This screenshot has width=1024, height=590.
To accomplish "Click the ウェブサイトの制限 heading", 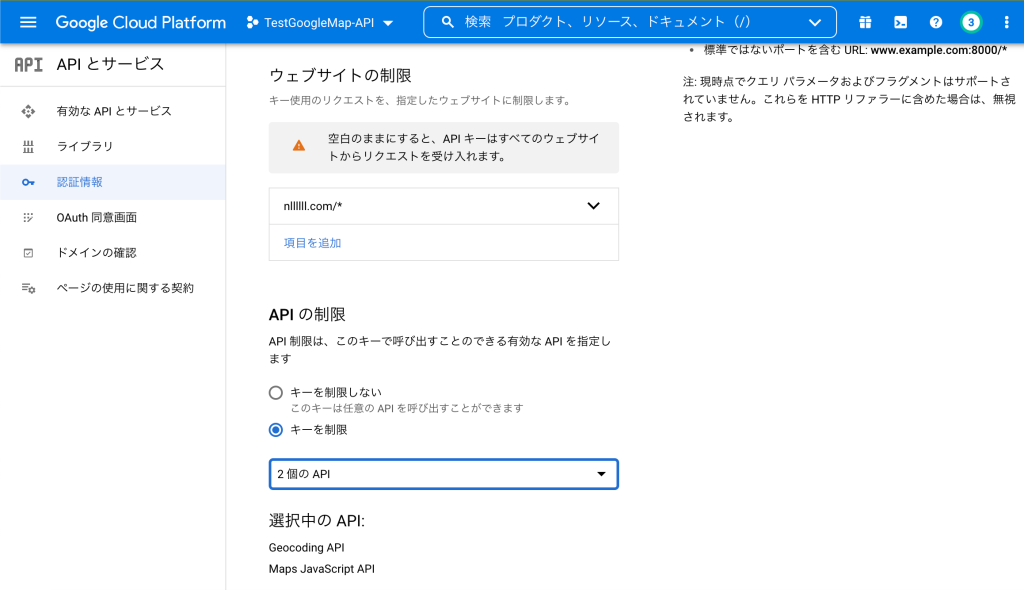I will tap(340, 76).
